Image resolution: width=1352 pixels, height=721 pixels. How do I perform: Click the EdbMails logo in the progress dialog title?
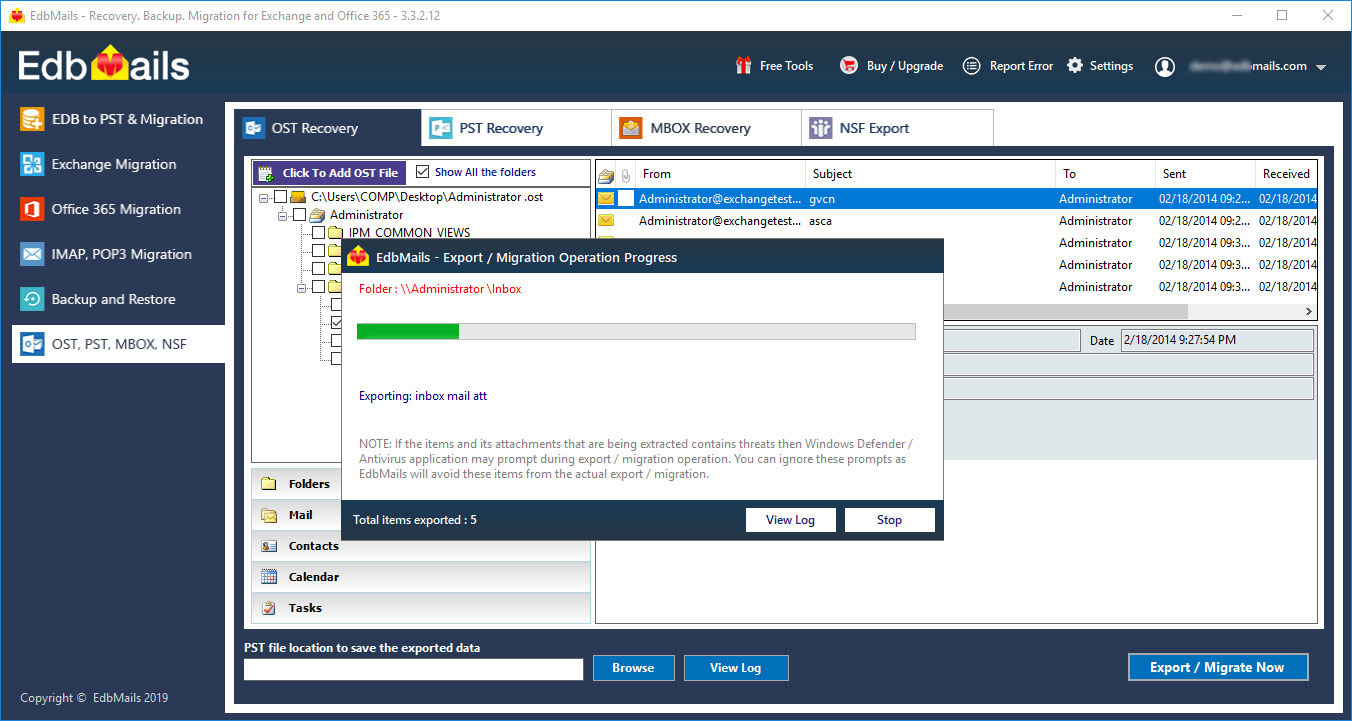click(x=358, y=257)
